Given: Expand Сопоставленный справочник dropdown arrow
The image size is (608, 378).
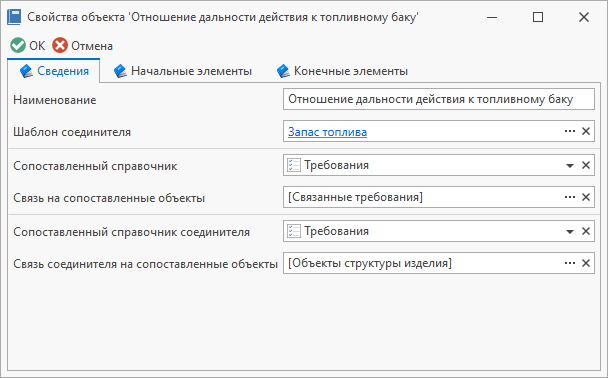Looking at the screenshot, I should coord(570,166).
